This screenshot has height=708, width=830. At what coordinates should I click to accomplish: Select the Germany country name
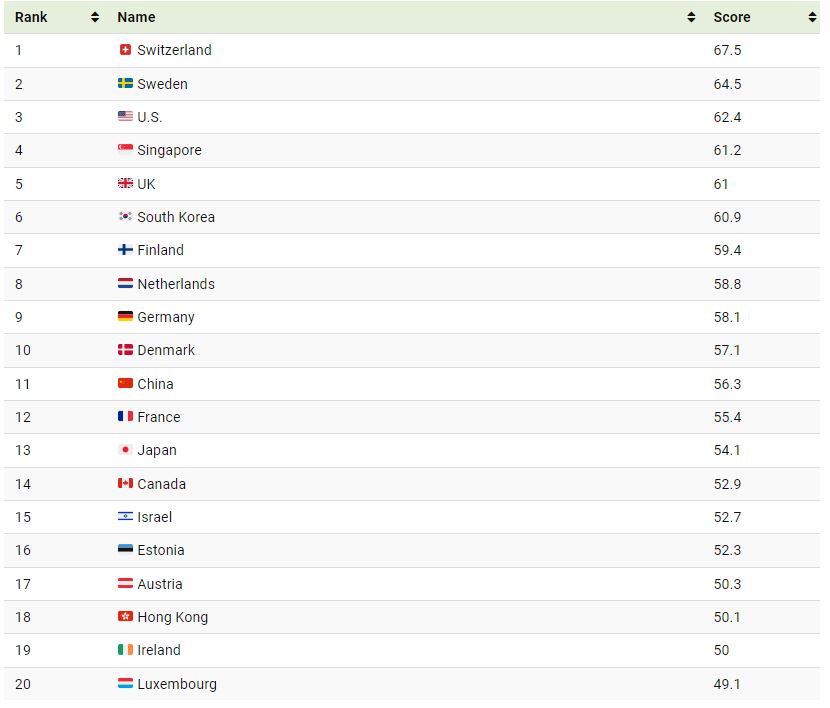pos(166,317)
